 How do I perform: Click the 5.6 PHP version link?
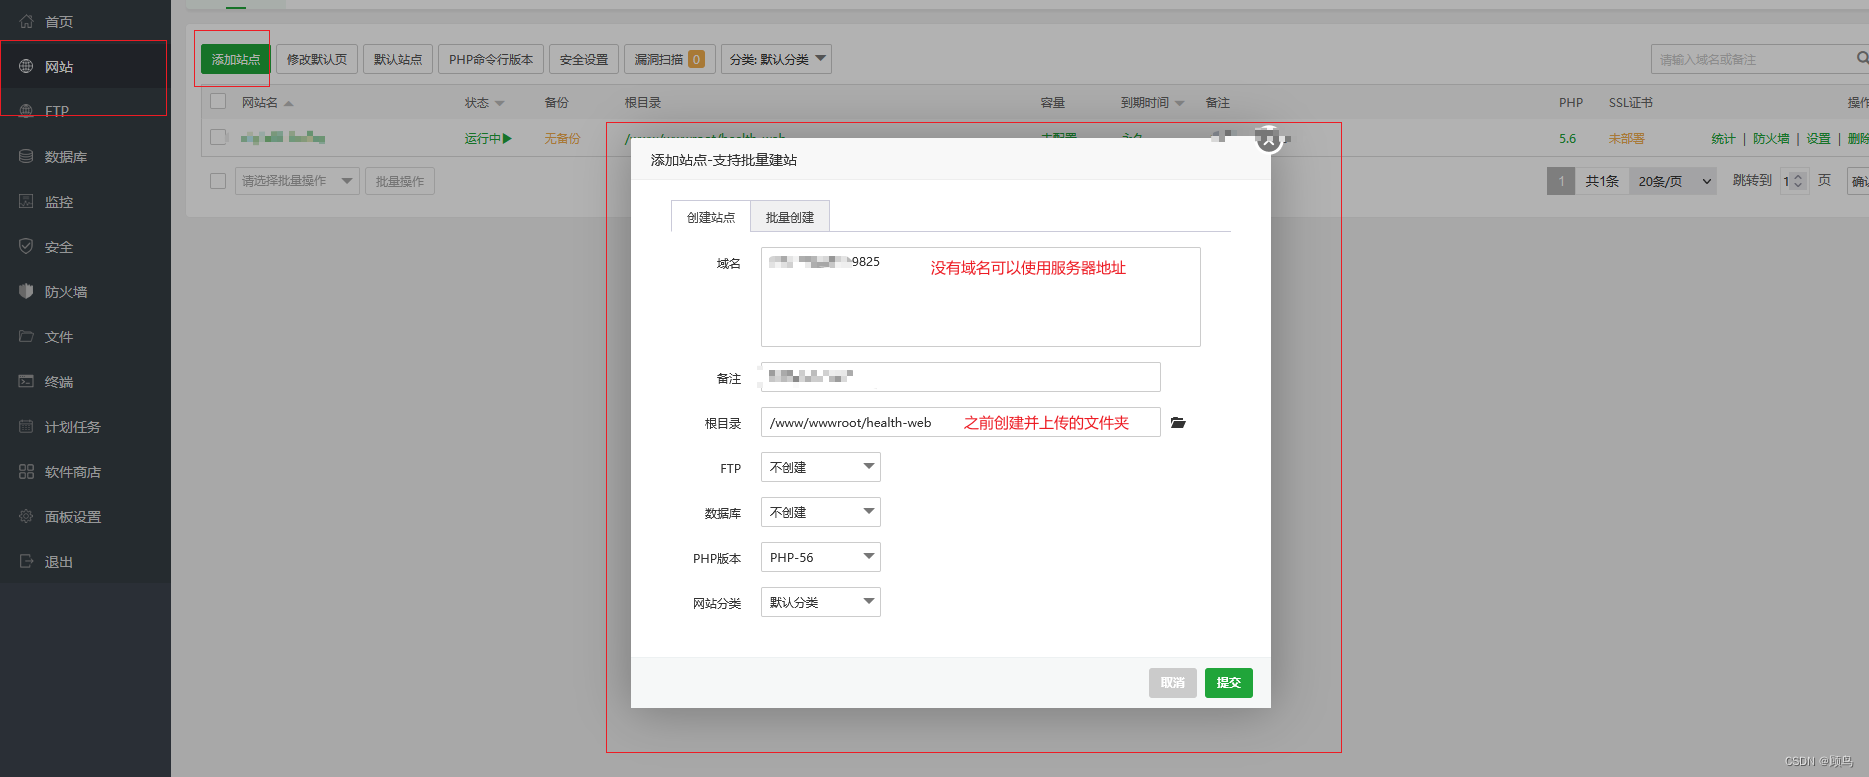1567,139
